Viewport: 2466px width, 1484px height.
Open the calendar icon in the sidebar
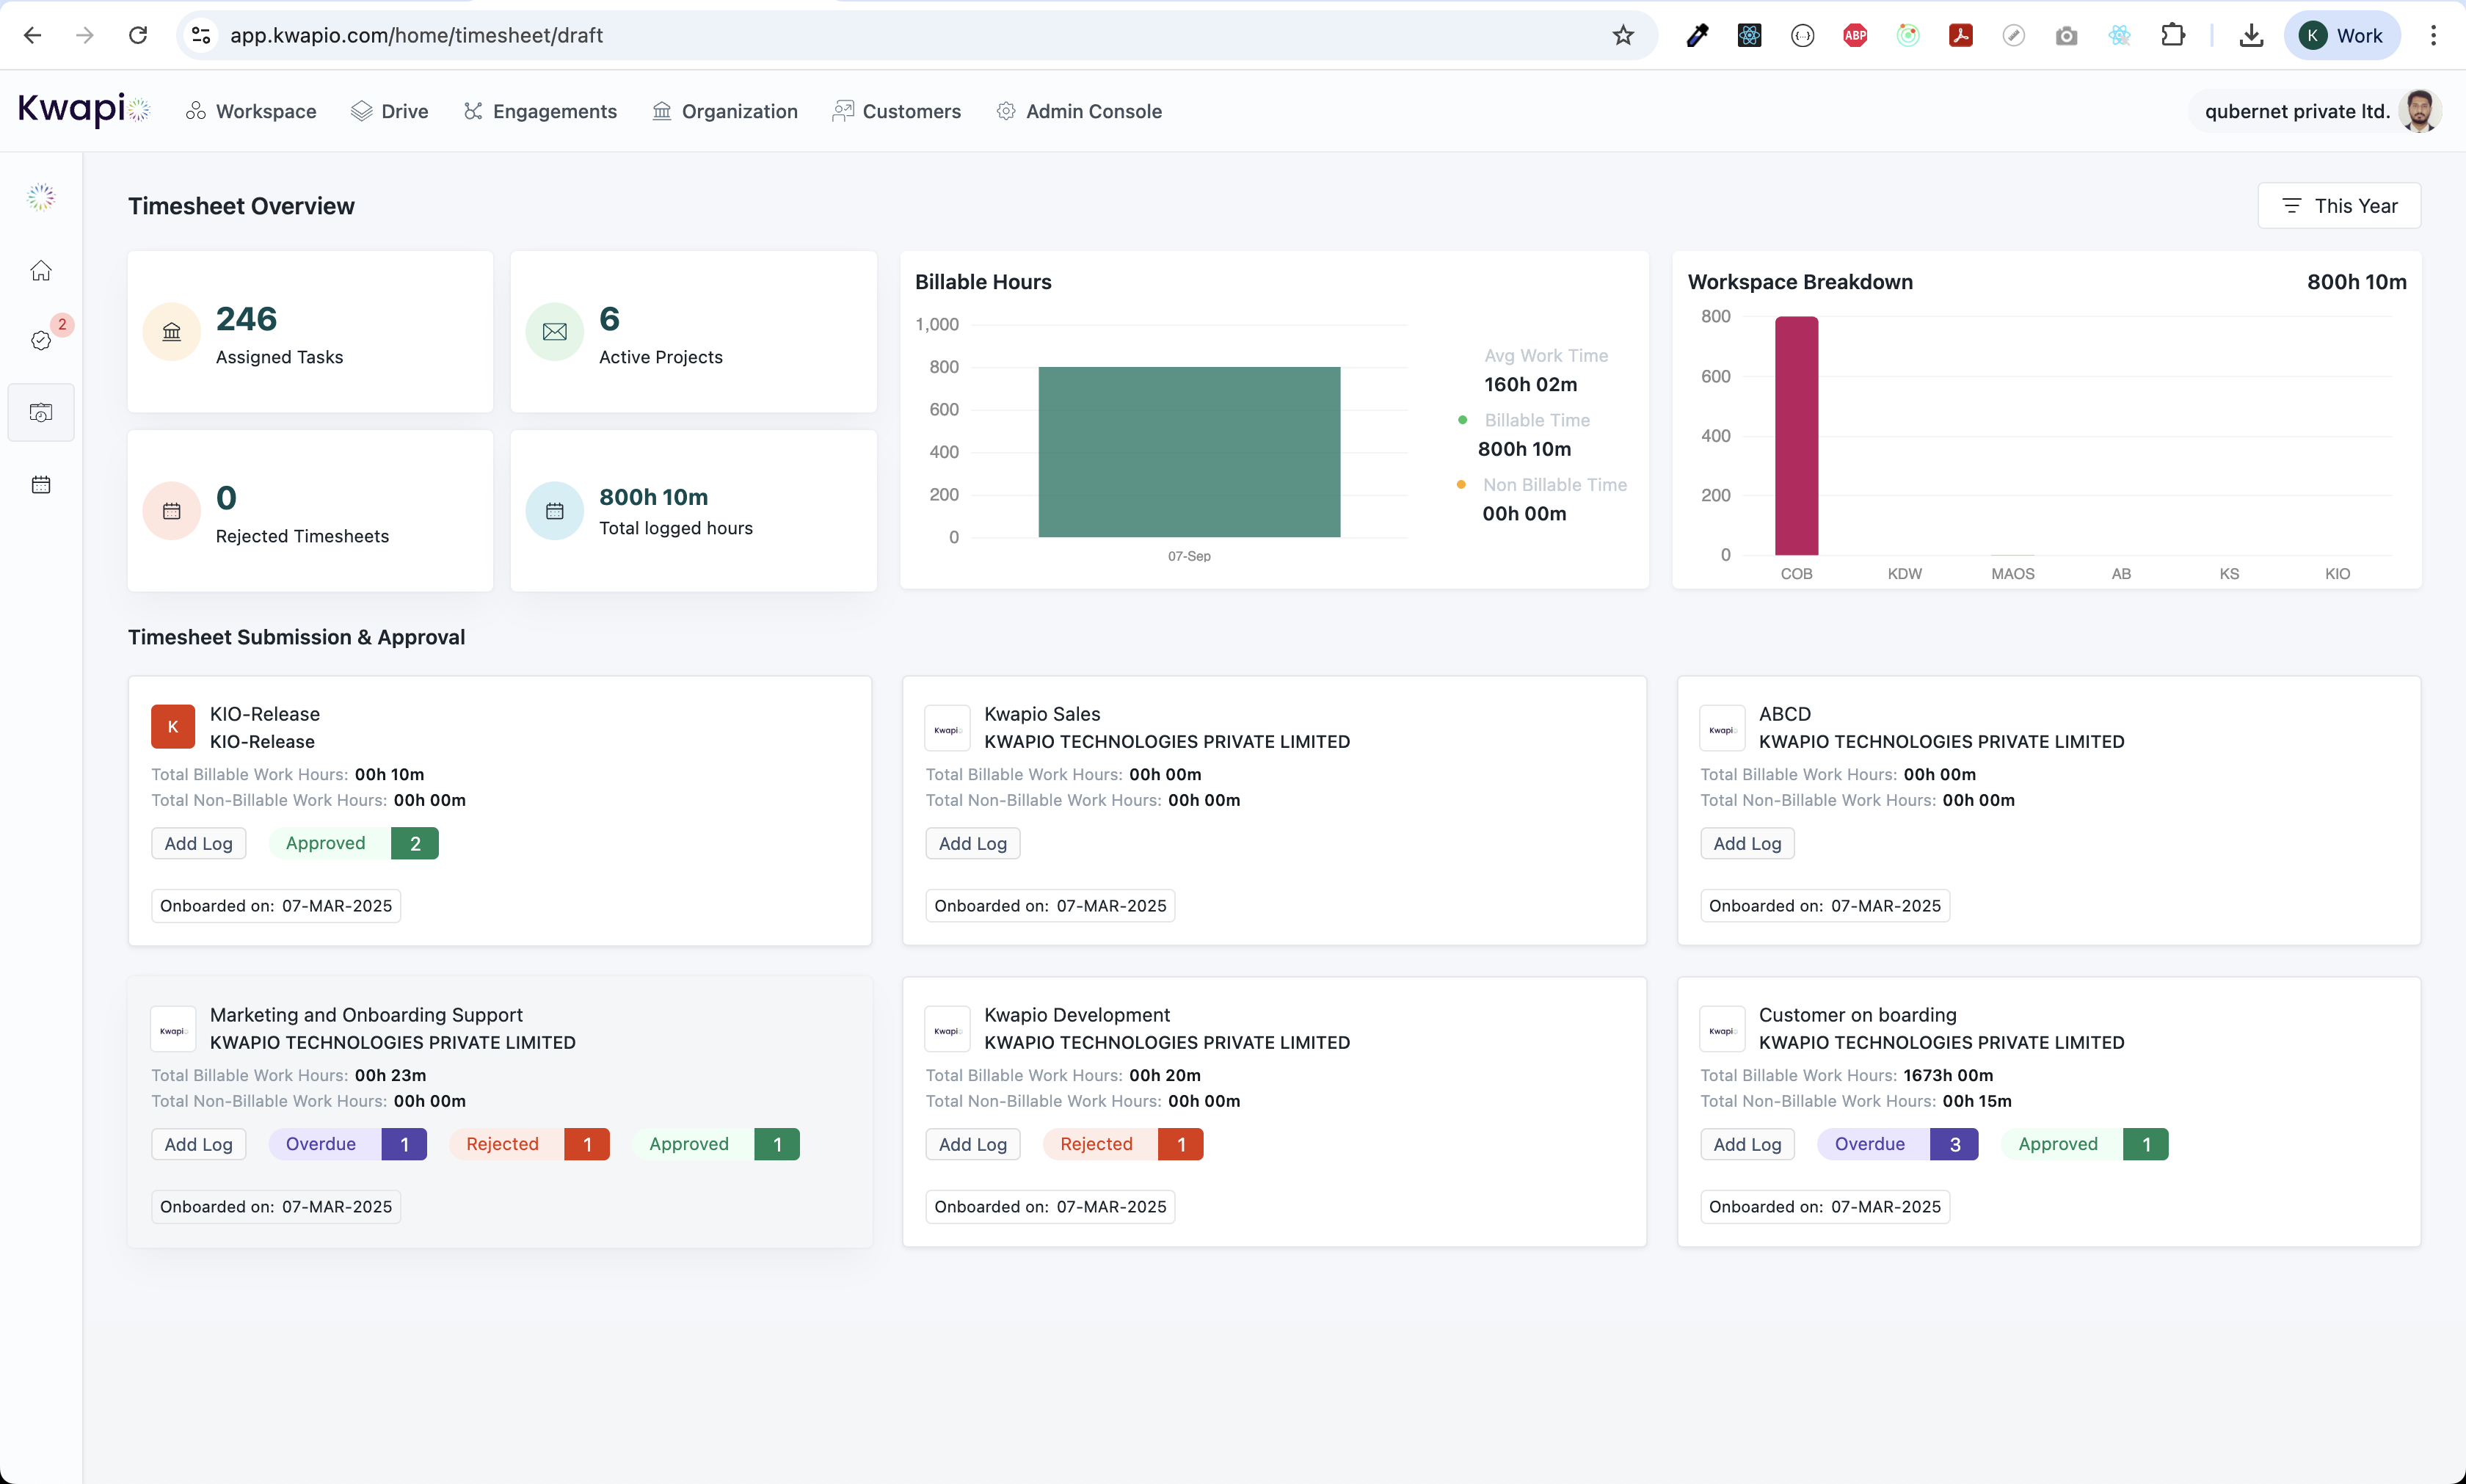tap(41, 485)
